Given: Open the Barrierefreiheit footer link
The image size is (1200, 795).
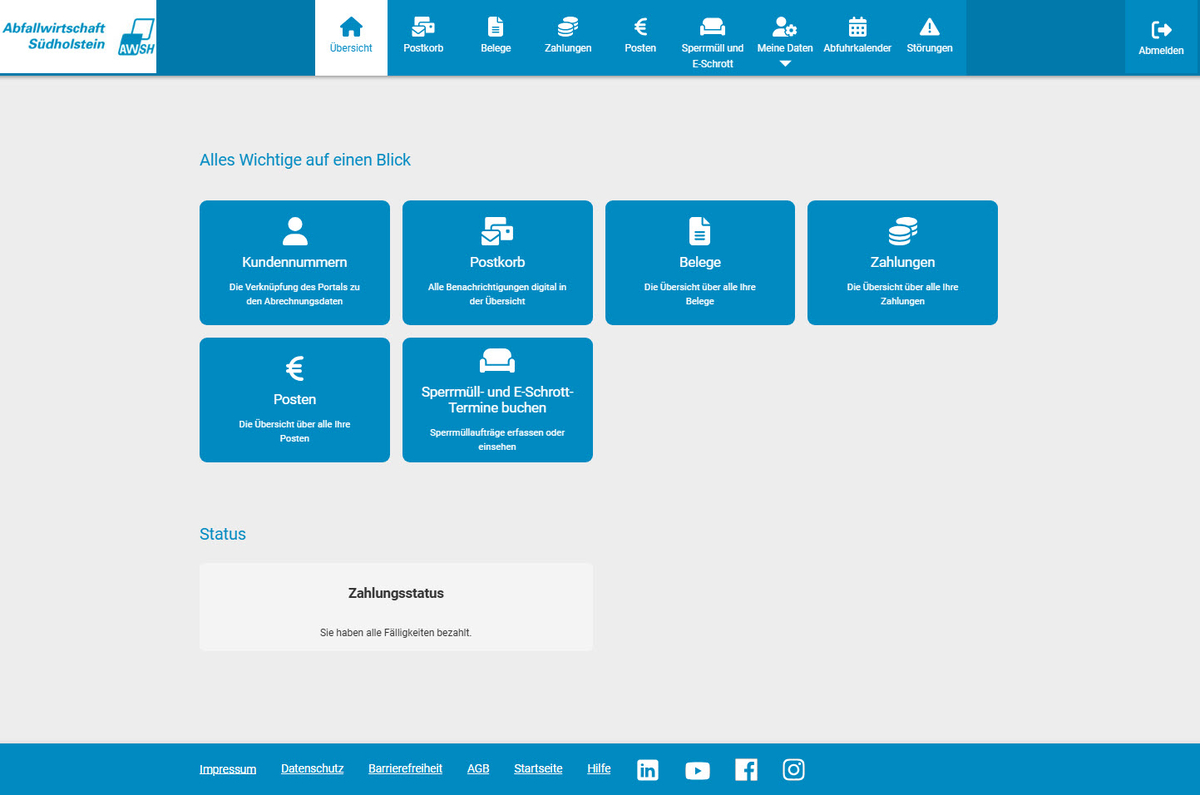Looking at the screenshot, I should coord(405,769).
